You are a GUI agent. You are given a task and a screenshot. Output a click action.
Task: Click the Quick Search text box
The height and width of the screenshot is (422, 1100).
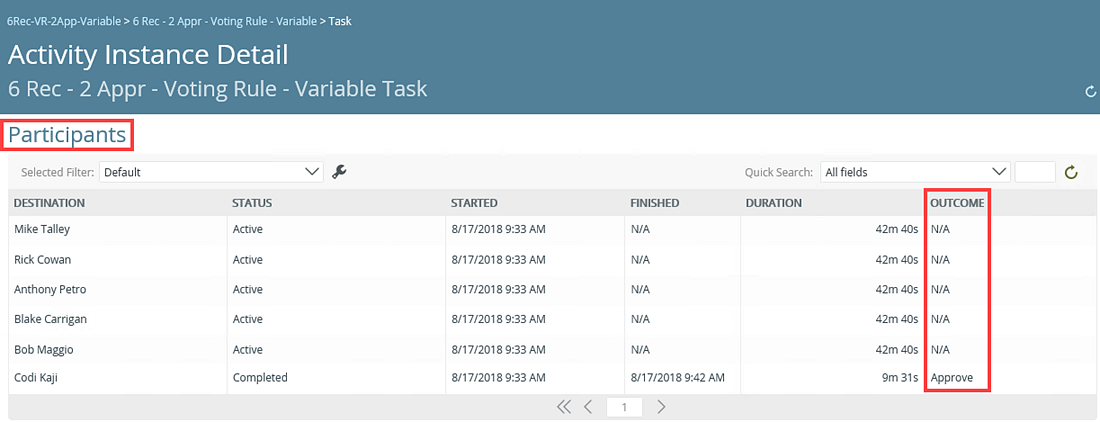[x=1035, y=172]
